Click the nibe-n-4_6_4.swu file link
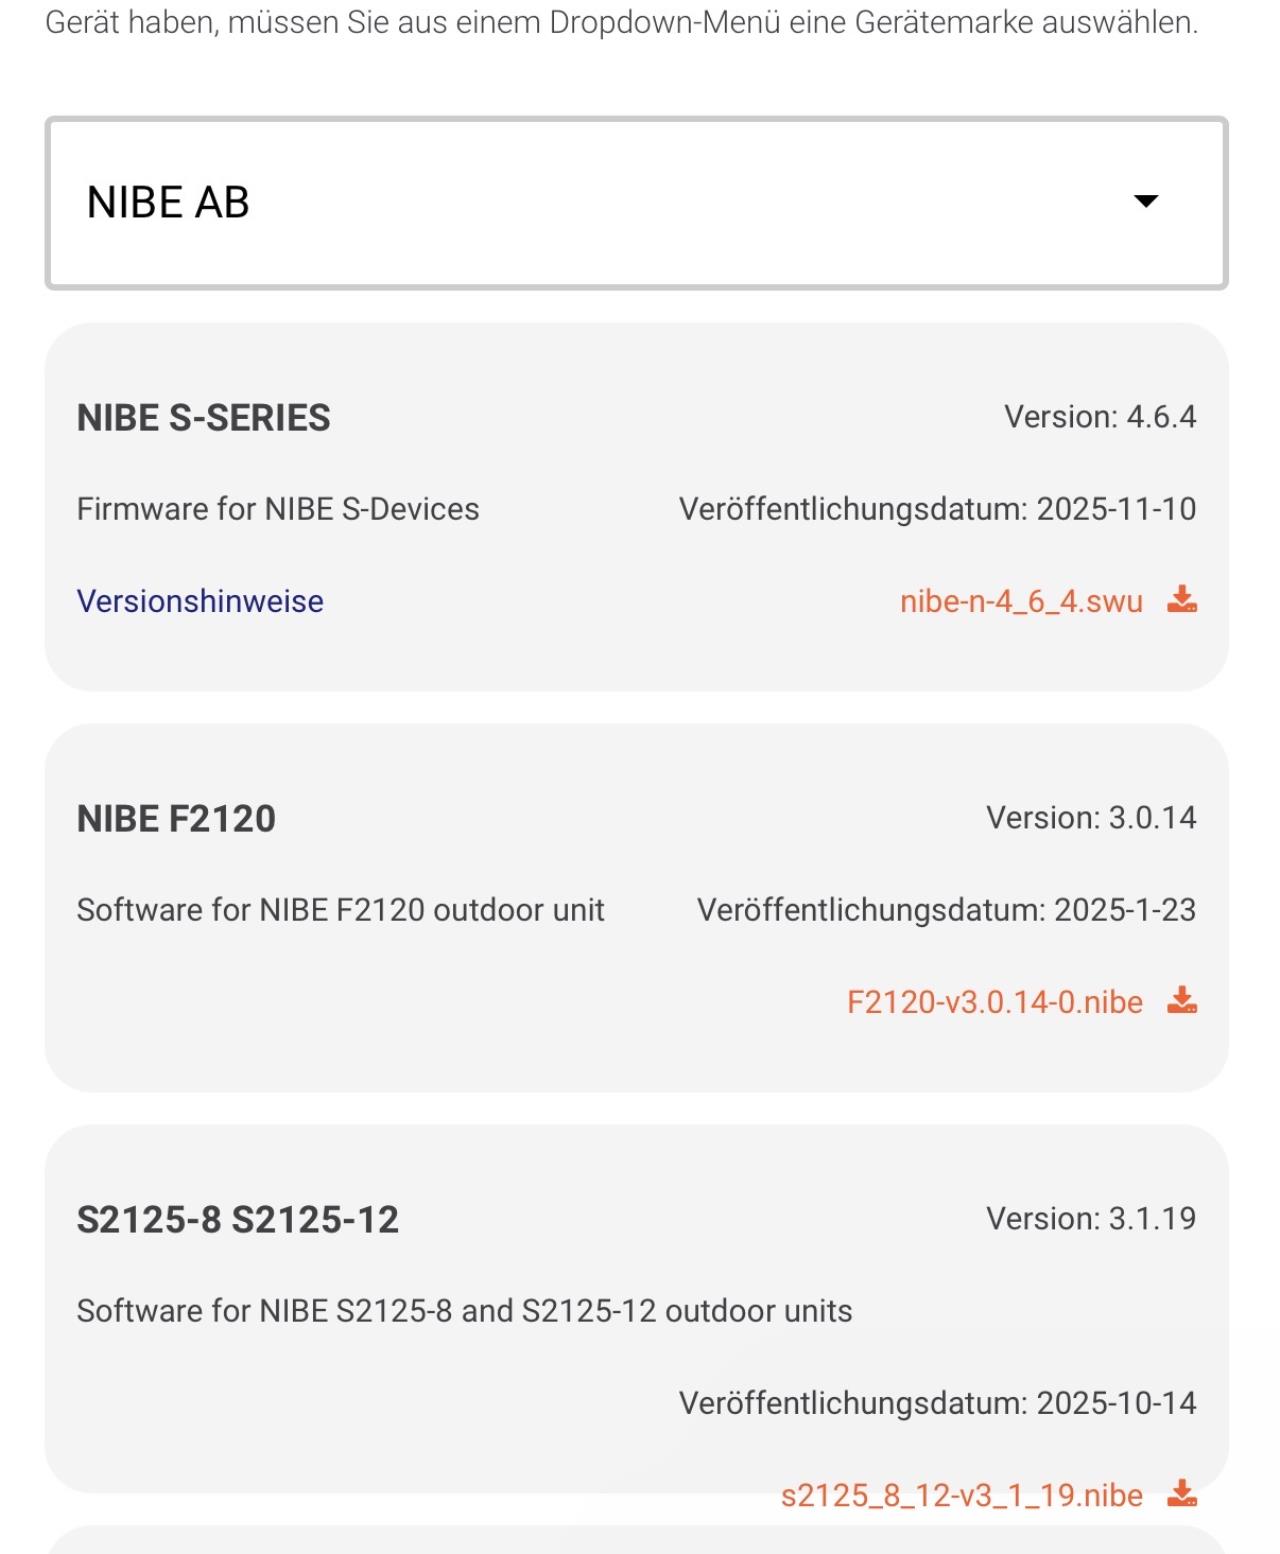1280x1554 pixels. pyautogui.click(x=1021, y=601)
